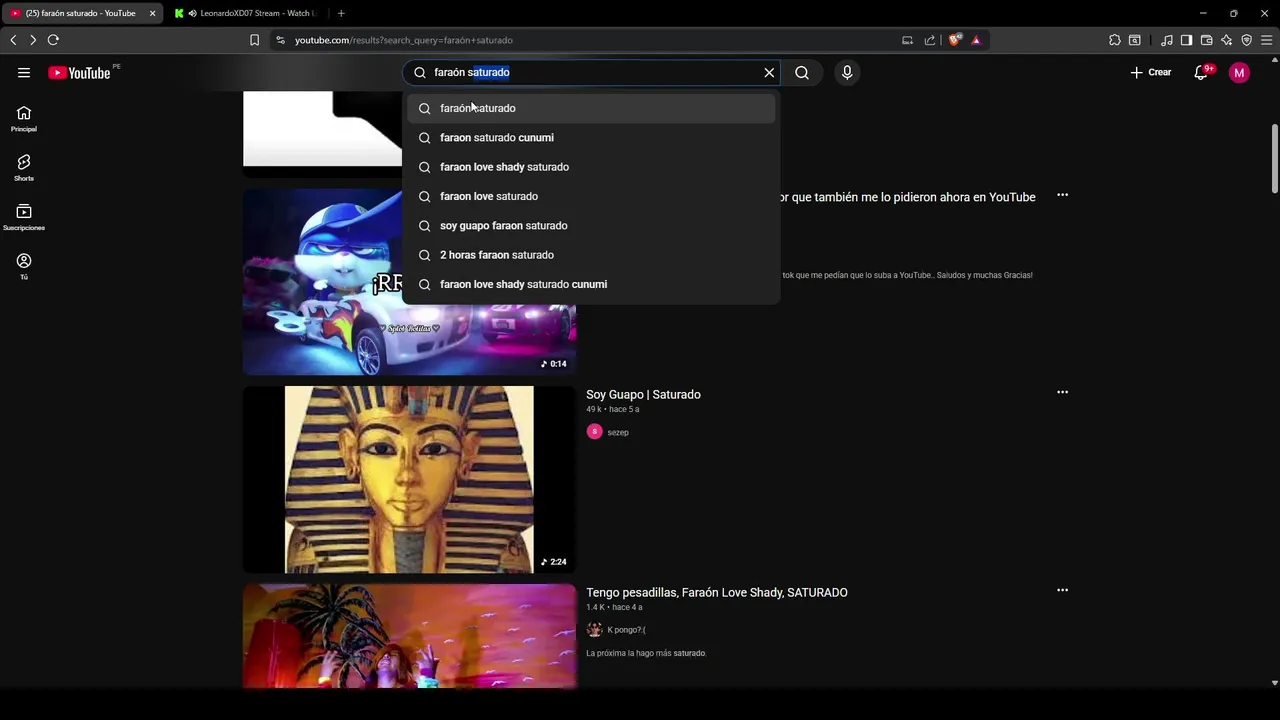Click the install/cast screen icon in address bar
The width and height of the screenshot is (1280, 720).
pyautogui.click(x=907, y=40)
